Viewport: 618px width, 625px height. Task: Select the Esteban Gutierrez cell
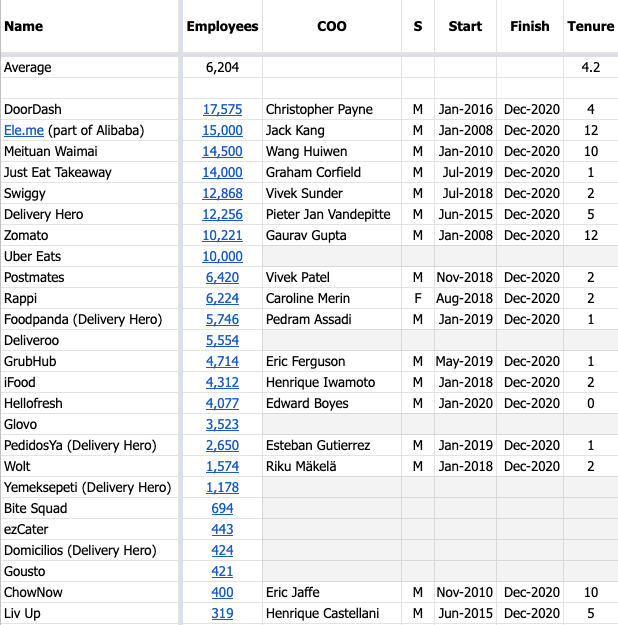[x=332, y=445]
